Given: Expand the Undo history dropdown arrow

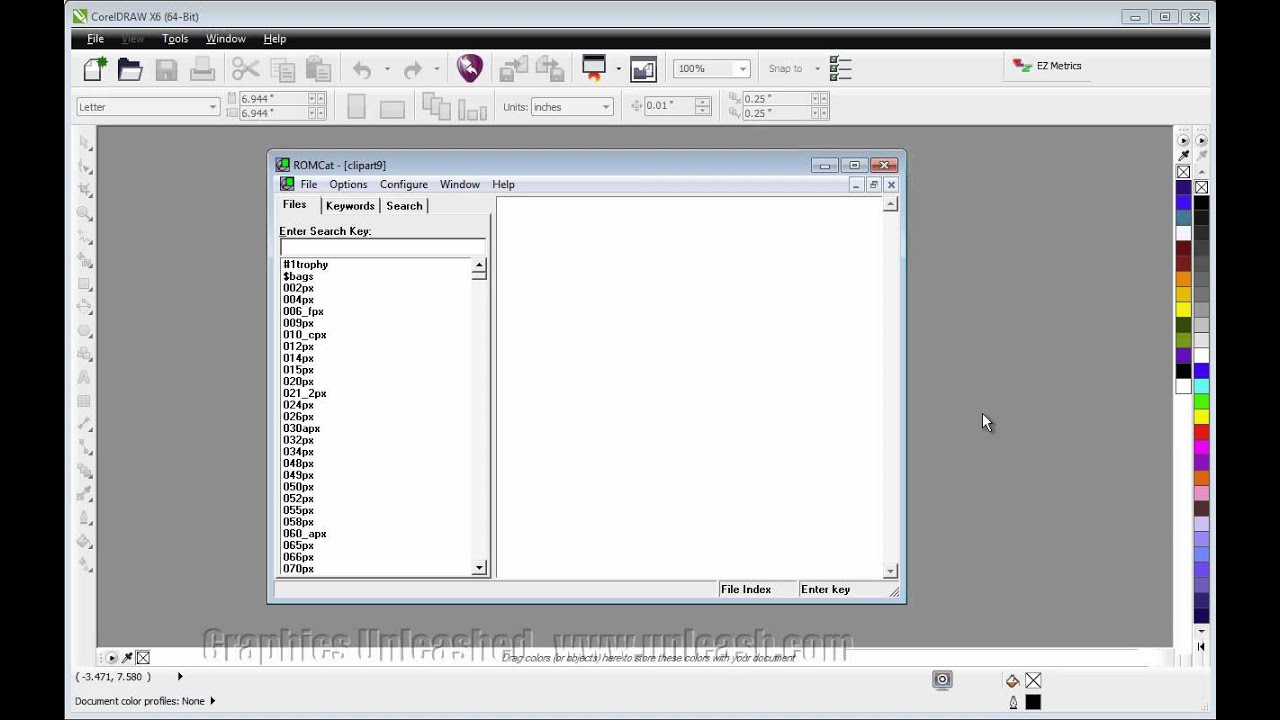Looking at the screenshot, I should 387,69.
